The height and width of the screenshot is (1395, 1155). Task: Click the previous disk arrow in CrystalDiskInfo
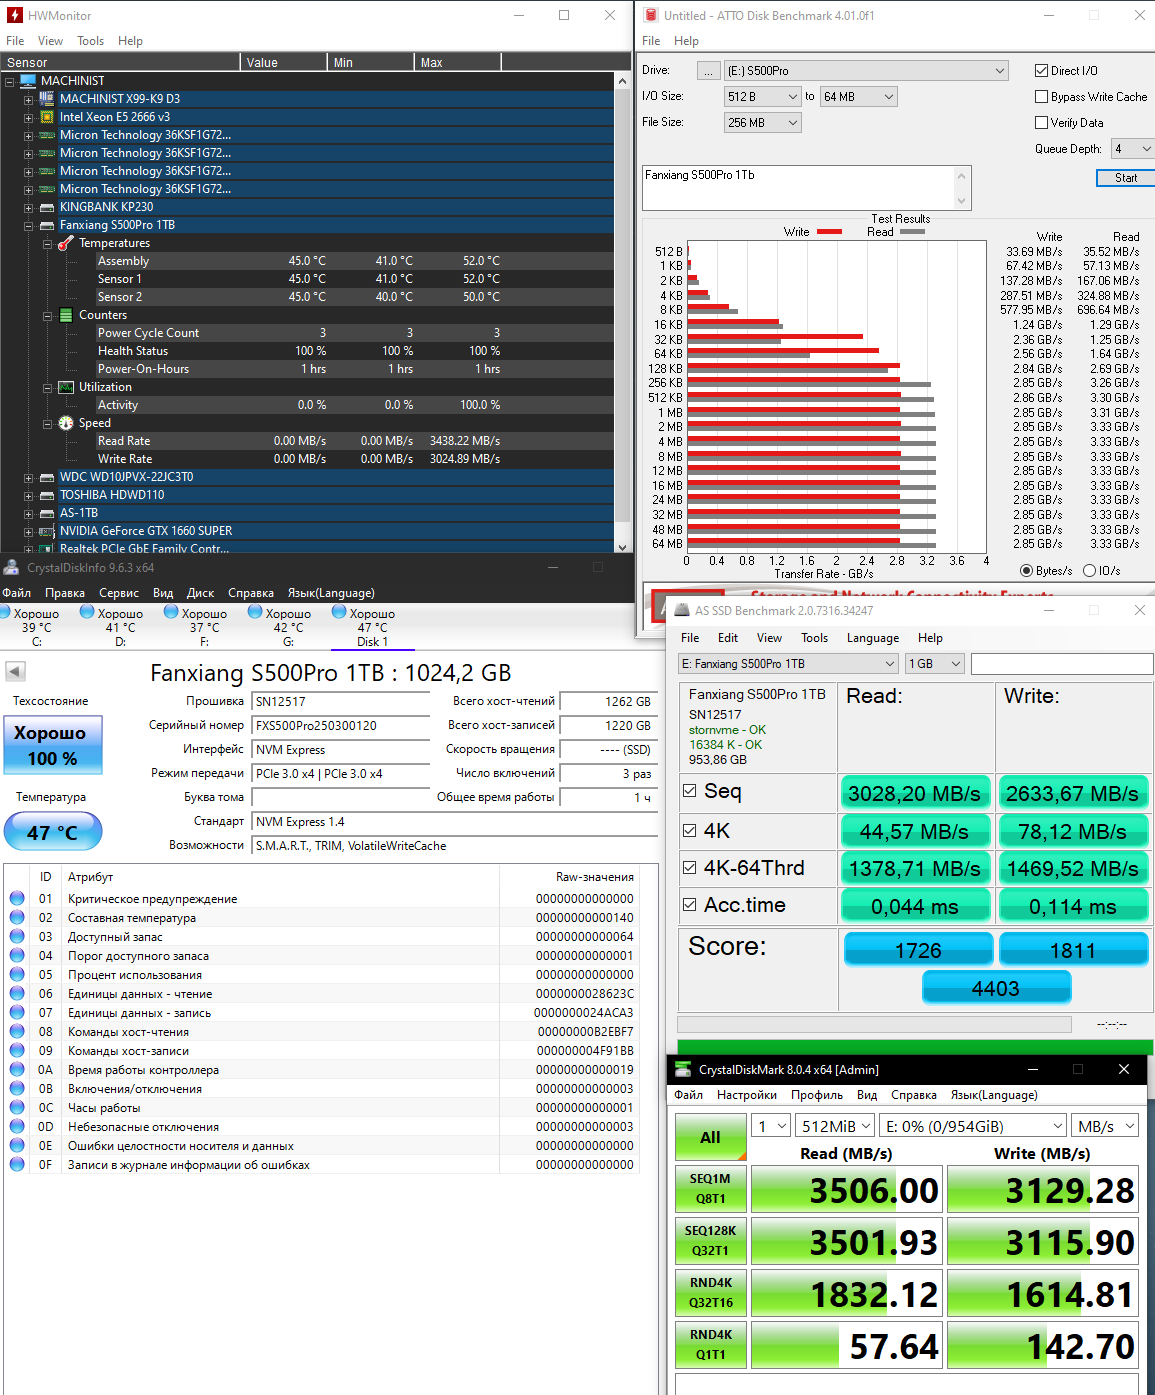click(x=15, y=671)
